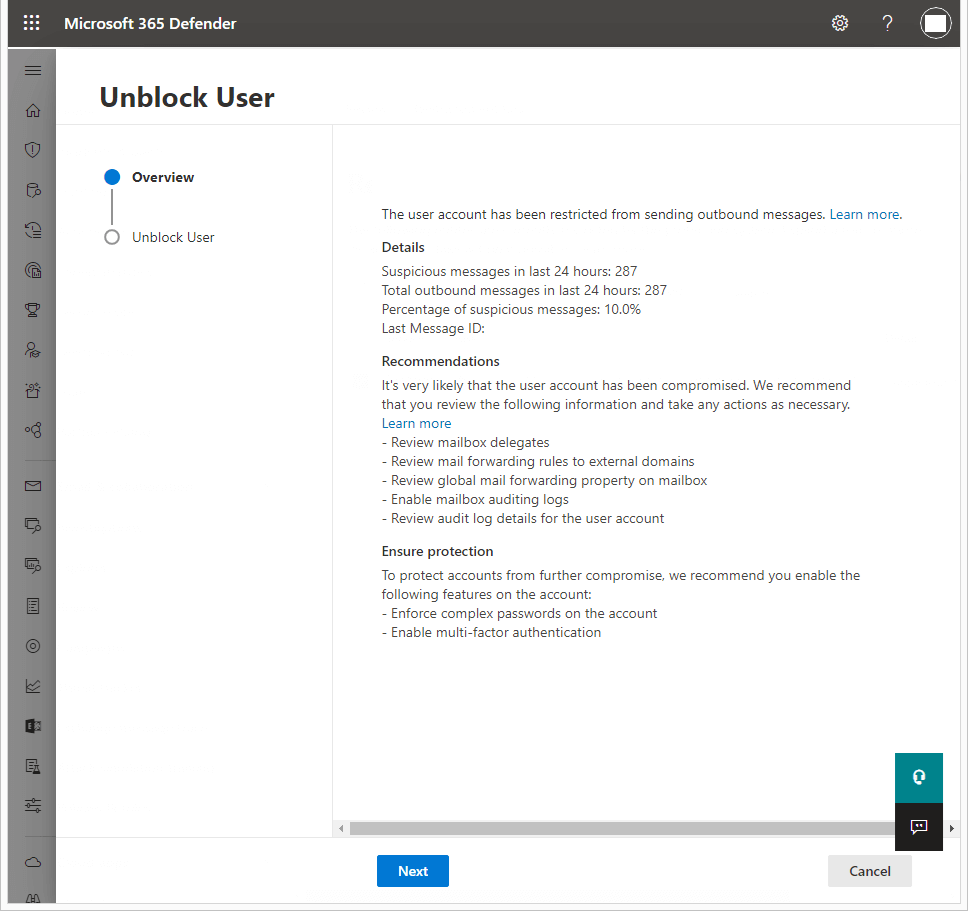Click 'Review global mail forwarding property on mailbox'
This screenshot has width=968, height=911.
point(549,480)
